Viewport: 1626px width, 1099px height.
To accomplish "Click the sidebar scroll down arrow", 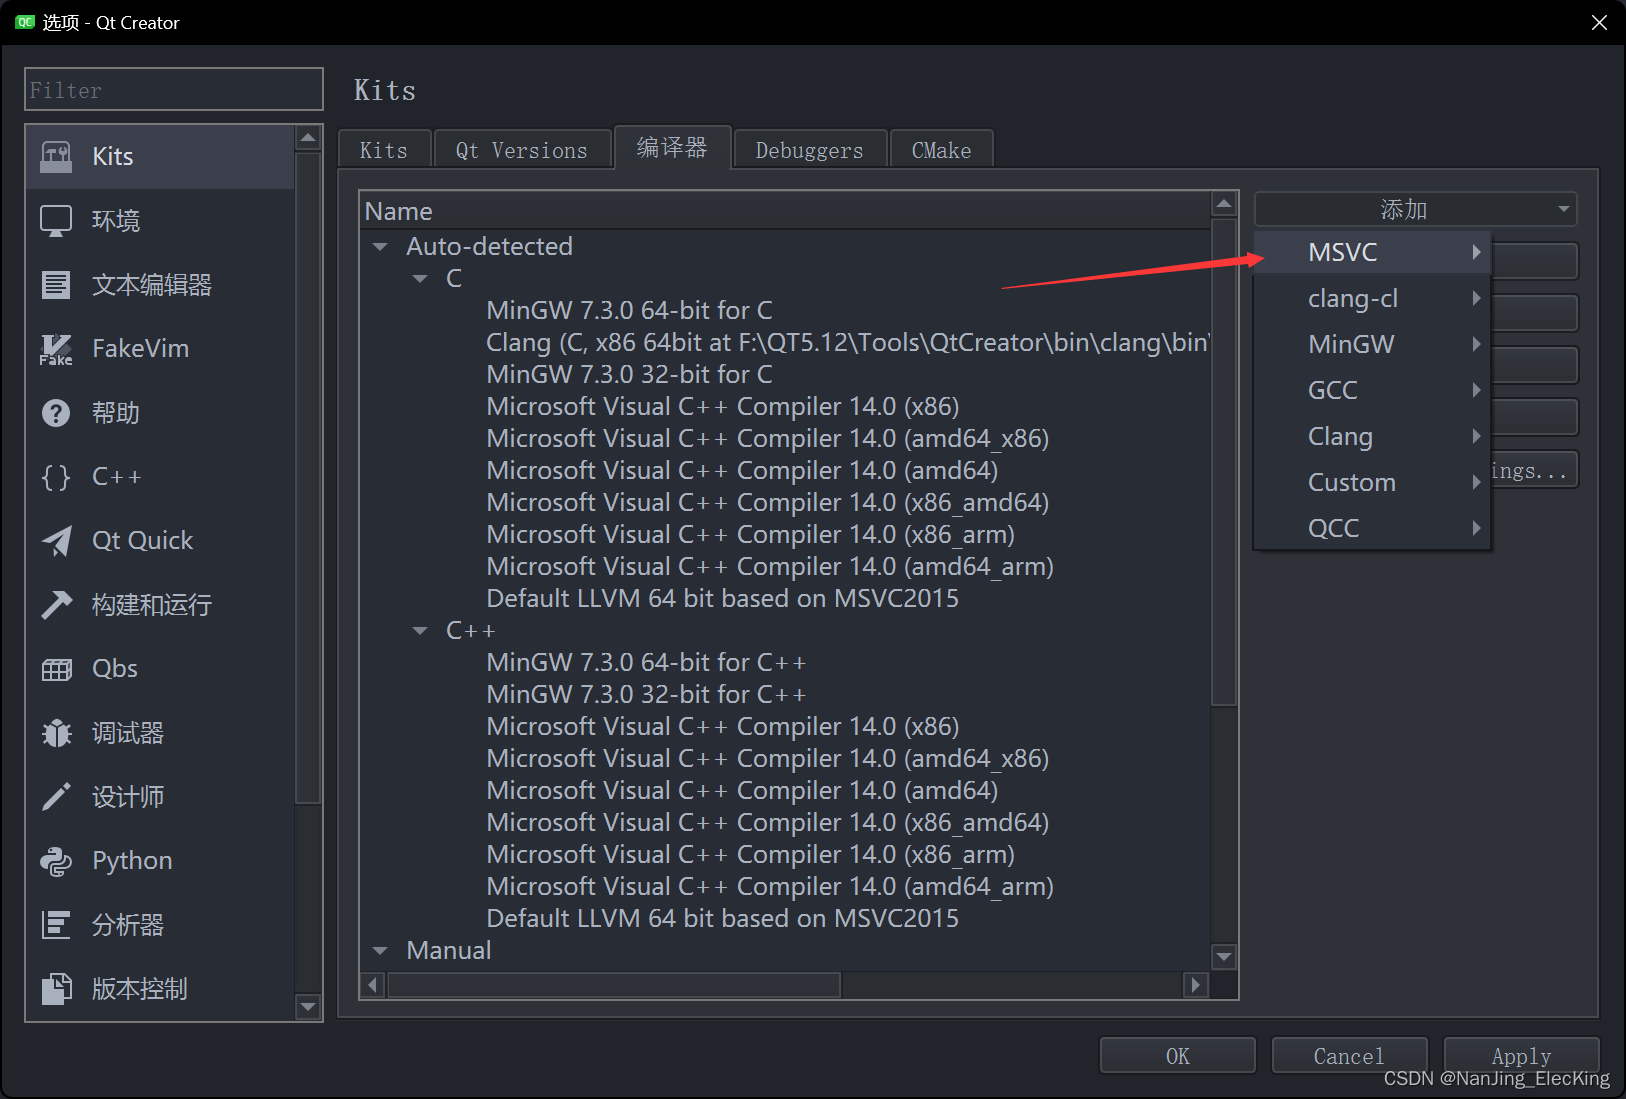I will [308, 1007].
